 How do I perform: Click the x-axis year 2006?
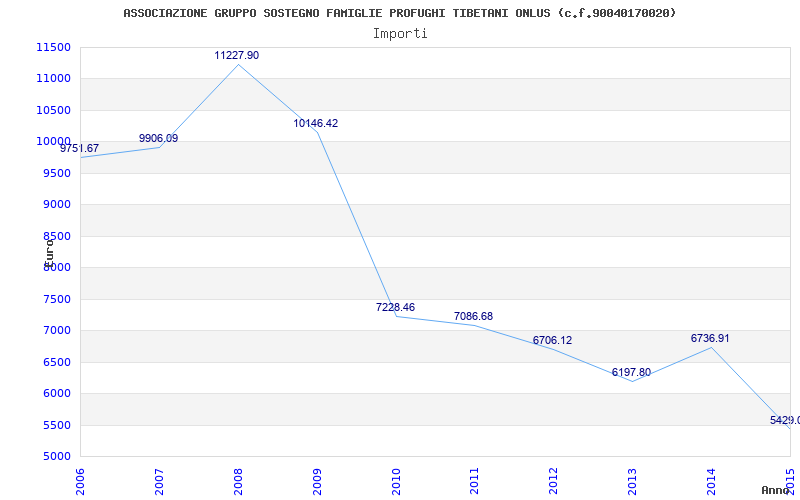click(x=80, y=481)
